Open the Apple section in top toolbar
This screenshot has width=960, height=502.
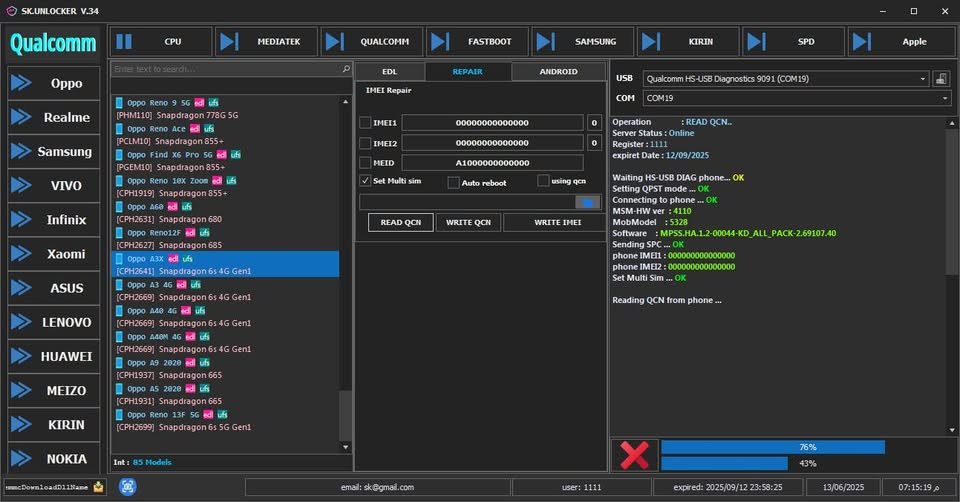[x=902, y=42]
